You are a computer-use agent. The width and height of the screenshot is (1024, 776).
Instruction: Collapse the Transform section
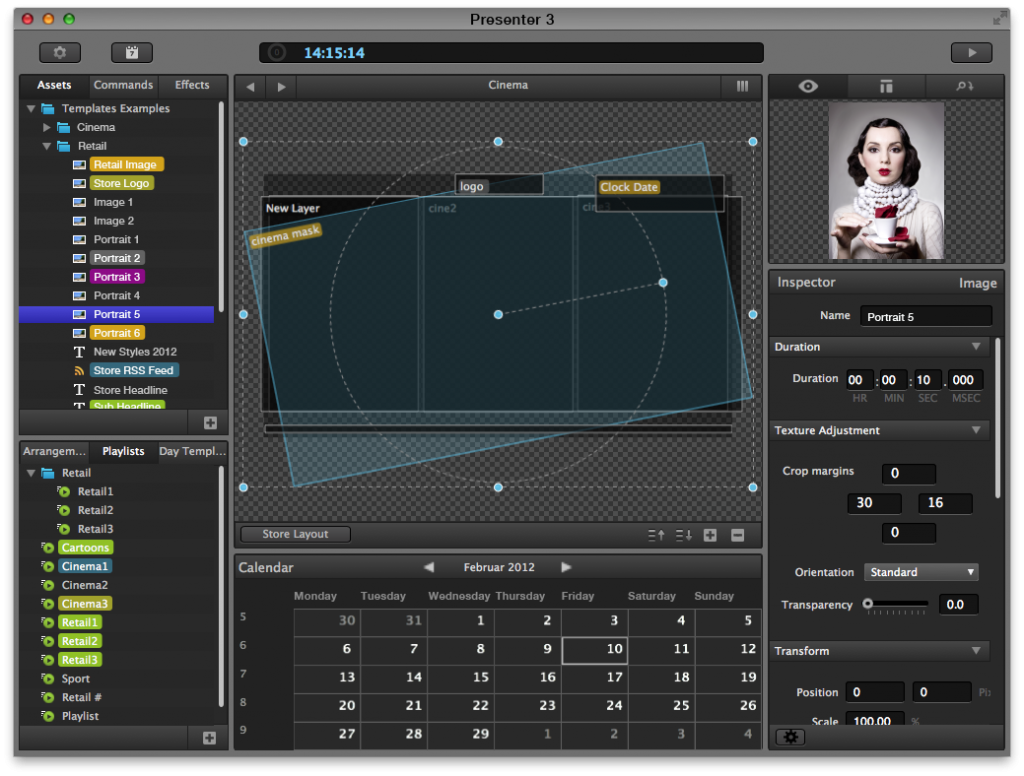[976, 651]
